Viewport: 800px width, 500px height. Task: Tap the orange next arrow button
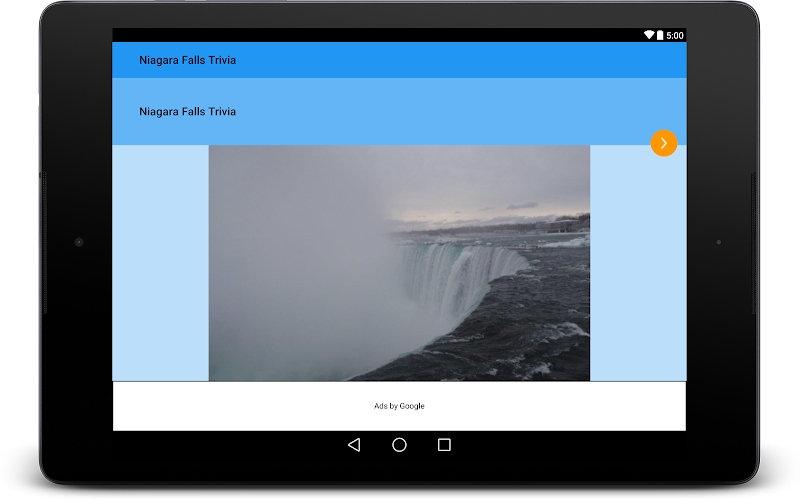[663, 143]
